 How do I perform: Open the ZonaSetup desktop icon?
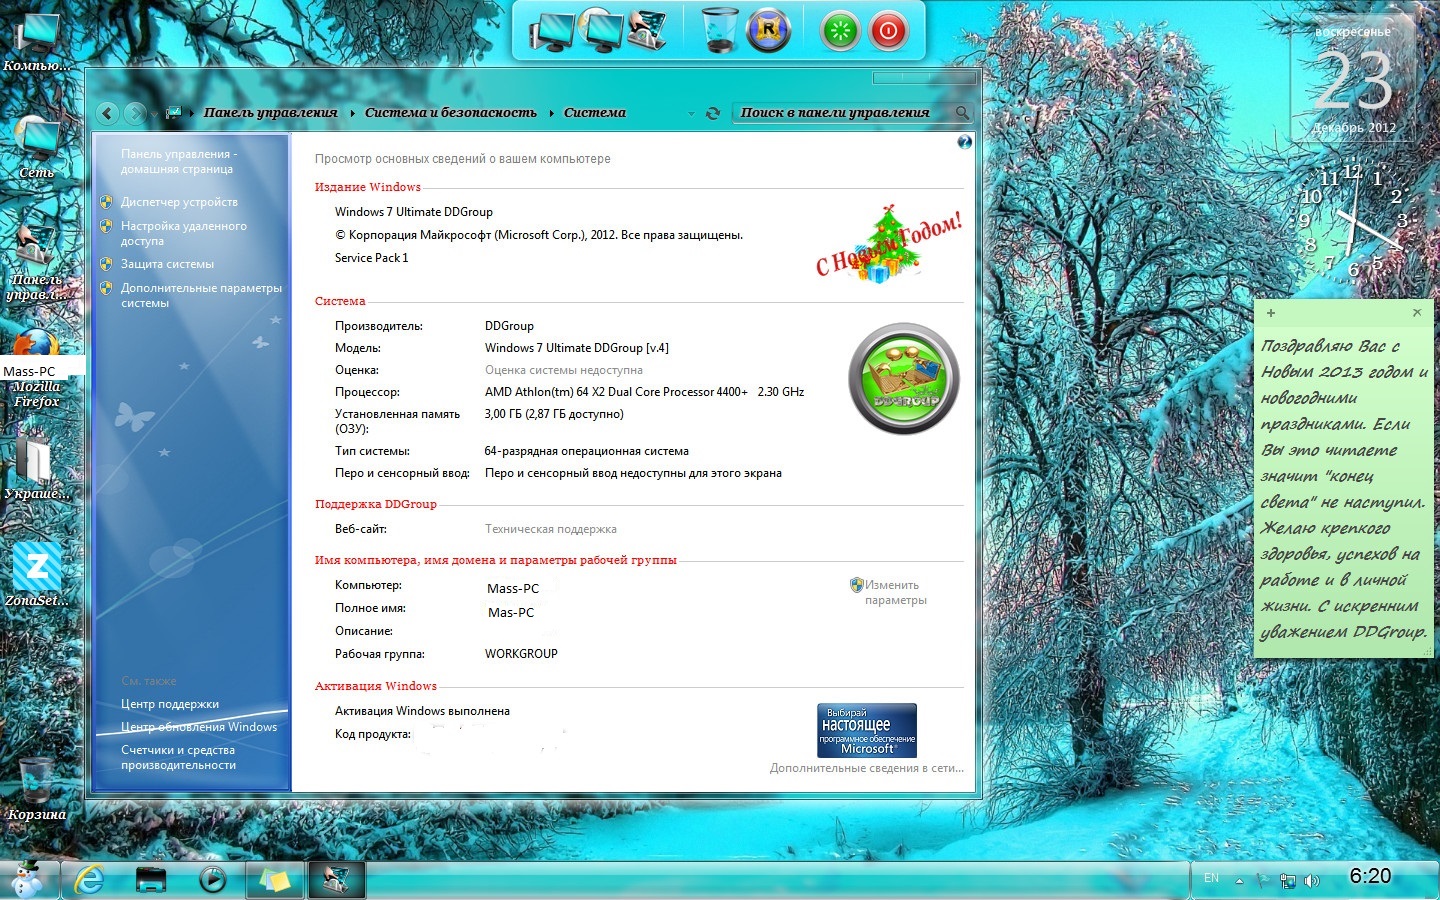pyautogui.click(x=37, y=574)
